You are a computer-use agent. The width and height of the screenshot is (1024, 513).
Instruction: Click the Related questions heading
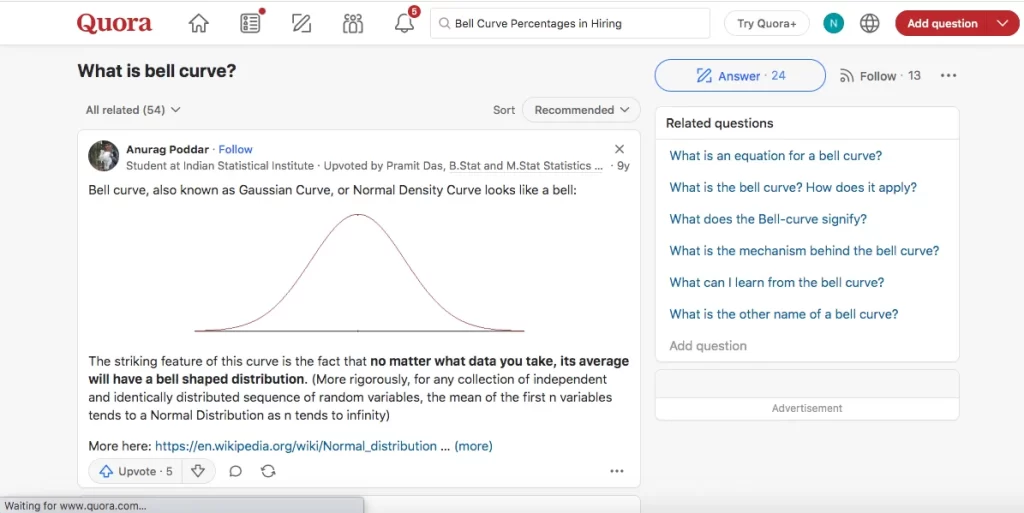tap(720, 123)
